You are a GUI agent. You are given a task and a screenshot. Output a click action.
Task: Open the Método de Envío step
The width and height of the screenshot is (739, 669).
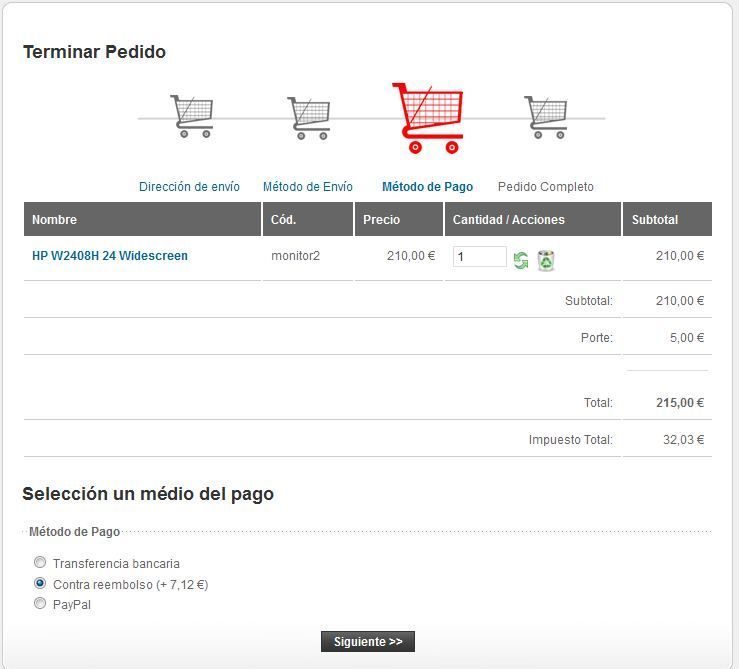coord(308,187)
